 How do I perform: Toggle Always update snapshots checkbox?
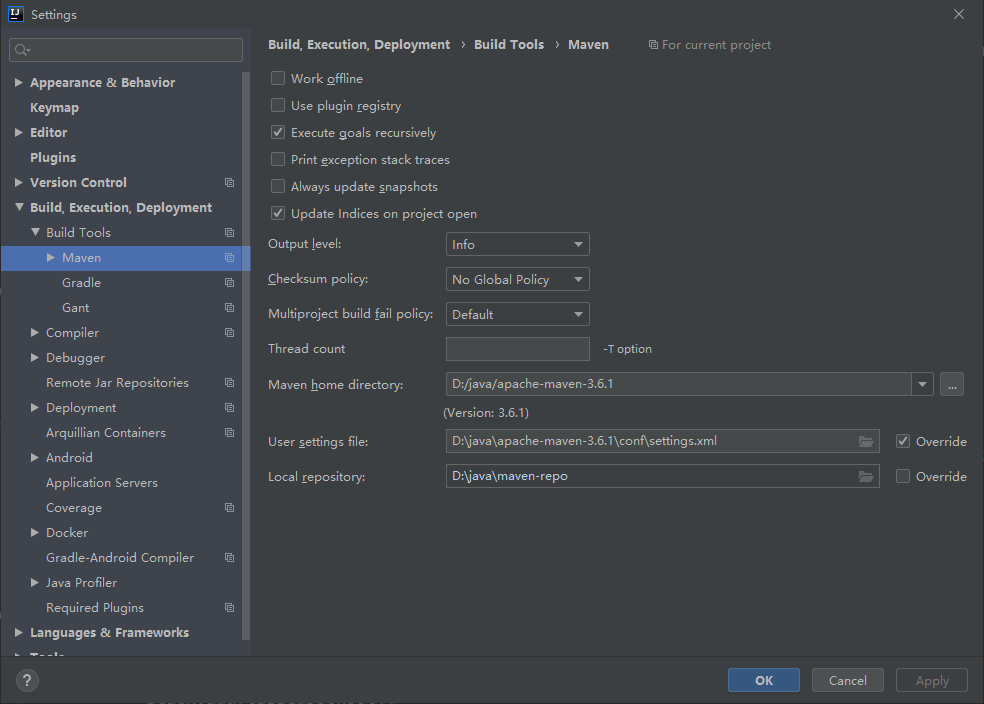pos(278,187)
